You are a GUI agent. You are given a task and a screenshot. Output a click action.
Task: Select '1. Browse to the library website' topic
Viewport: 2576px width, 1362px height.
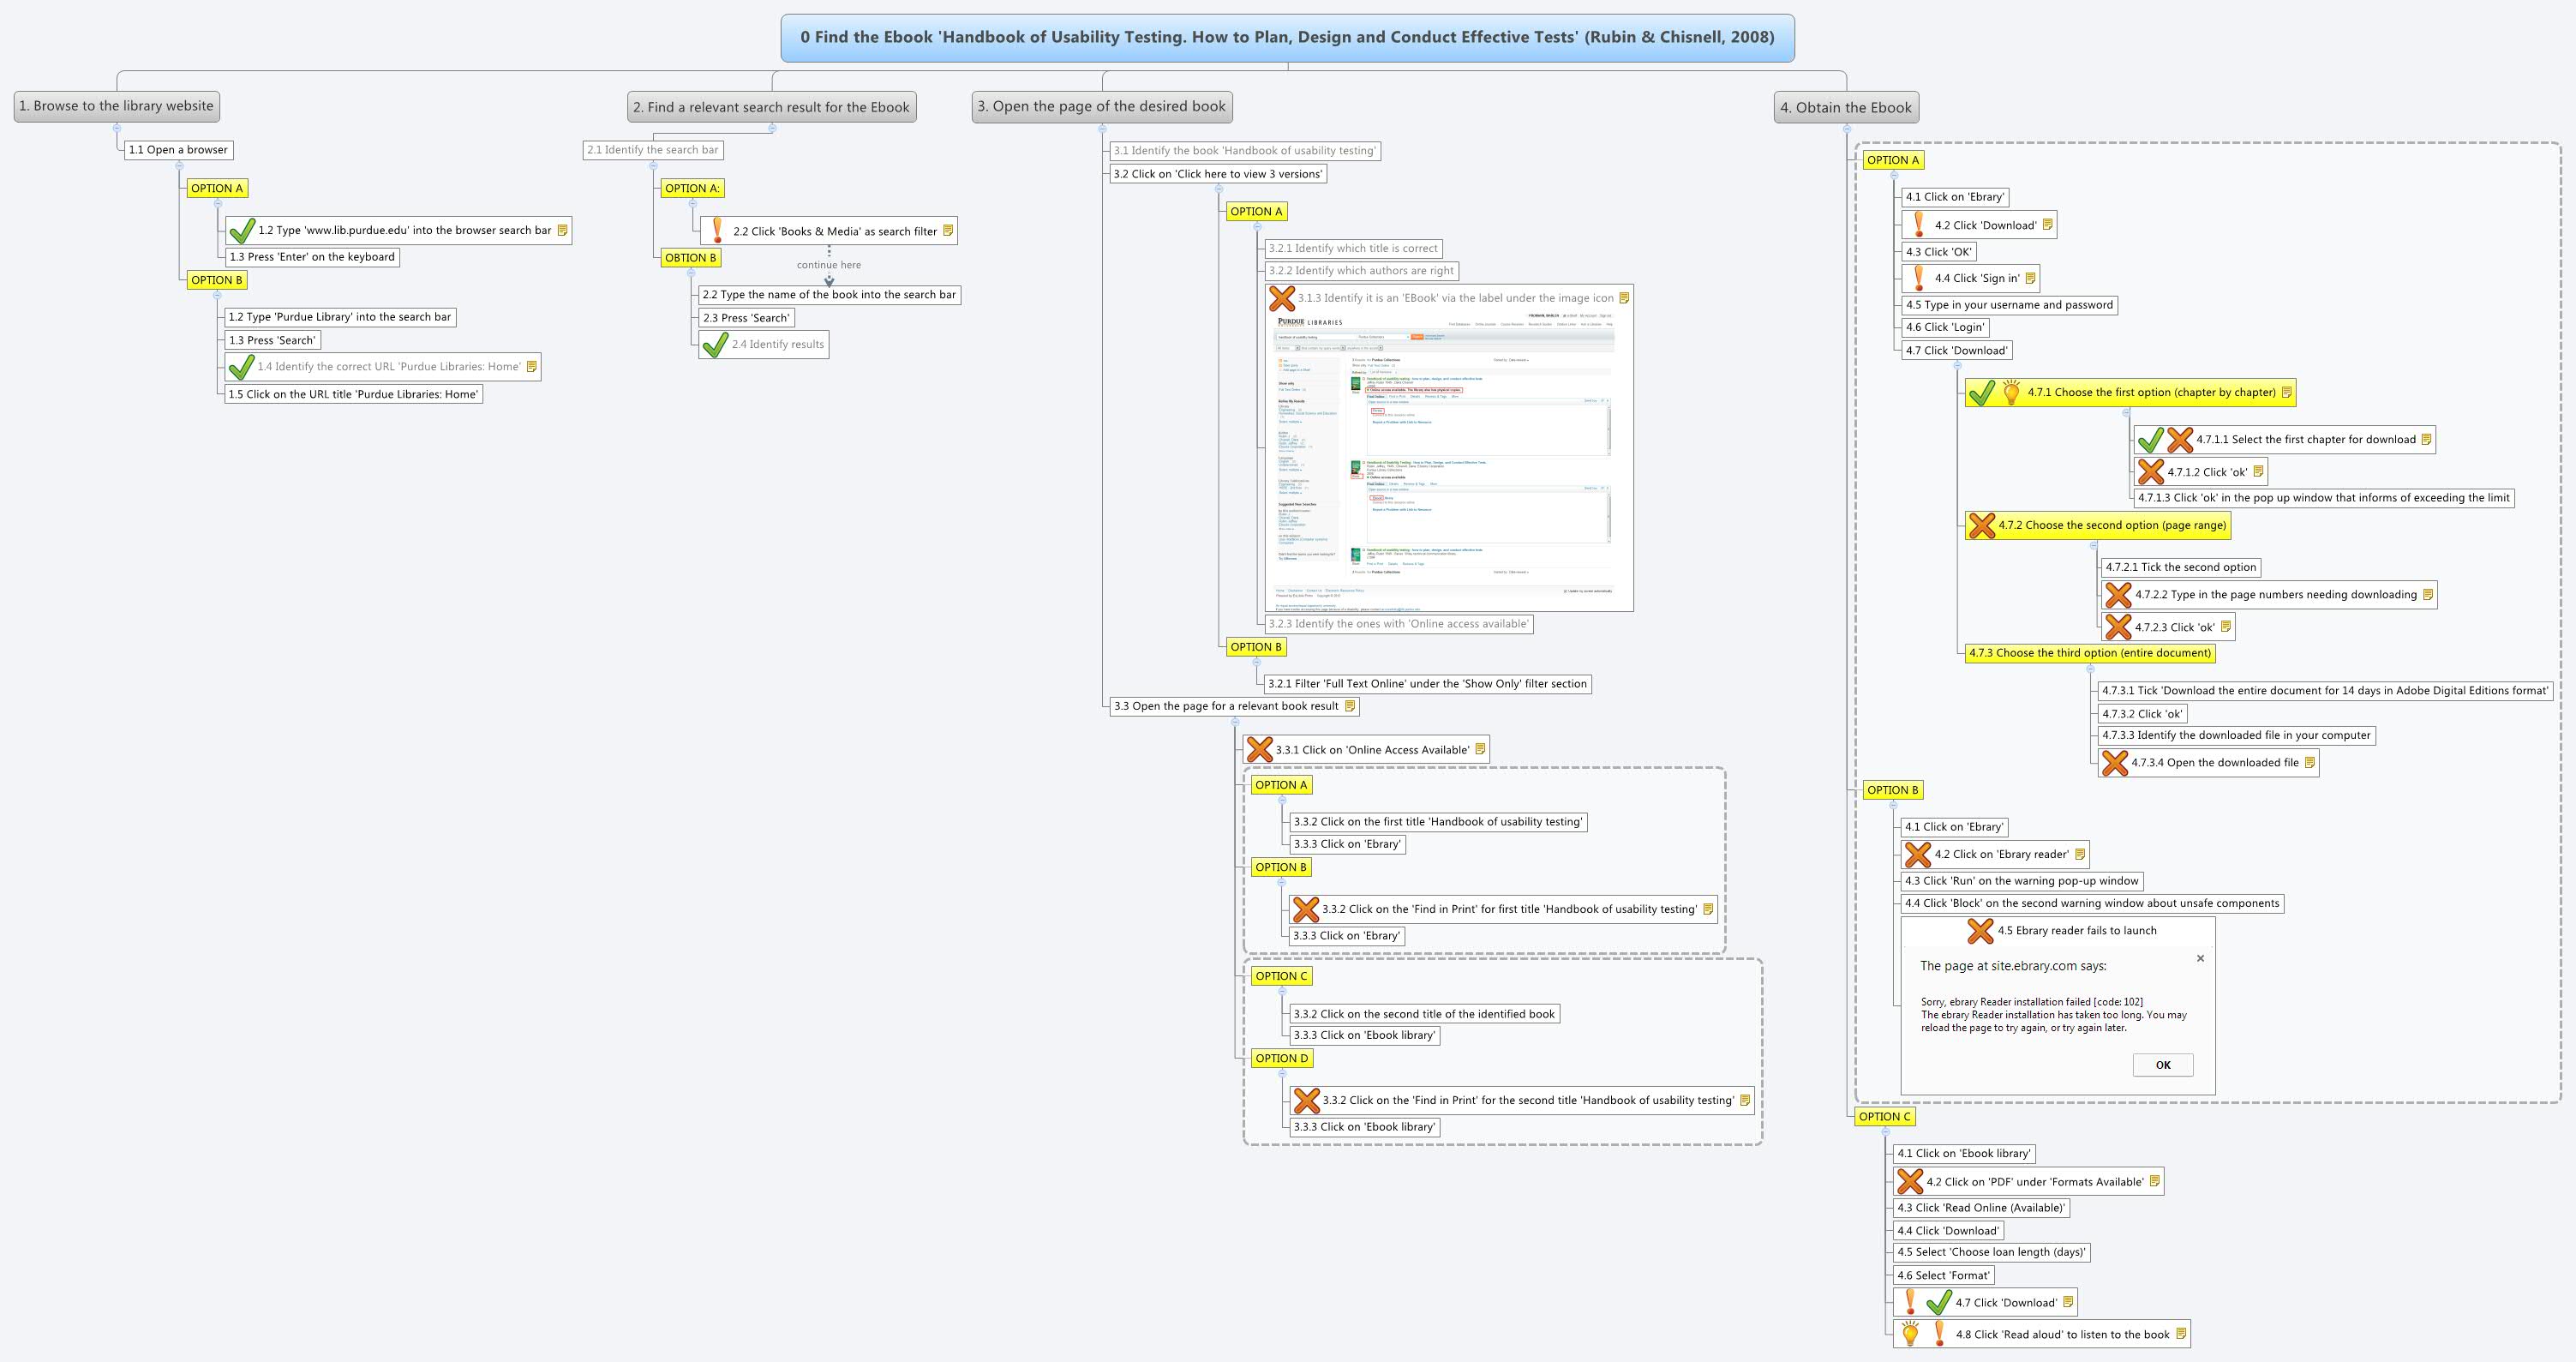116,106
